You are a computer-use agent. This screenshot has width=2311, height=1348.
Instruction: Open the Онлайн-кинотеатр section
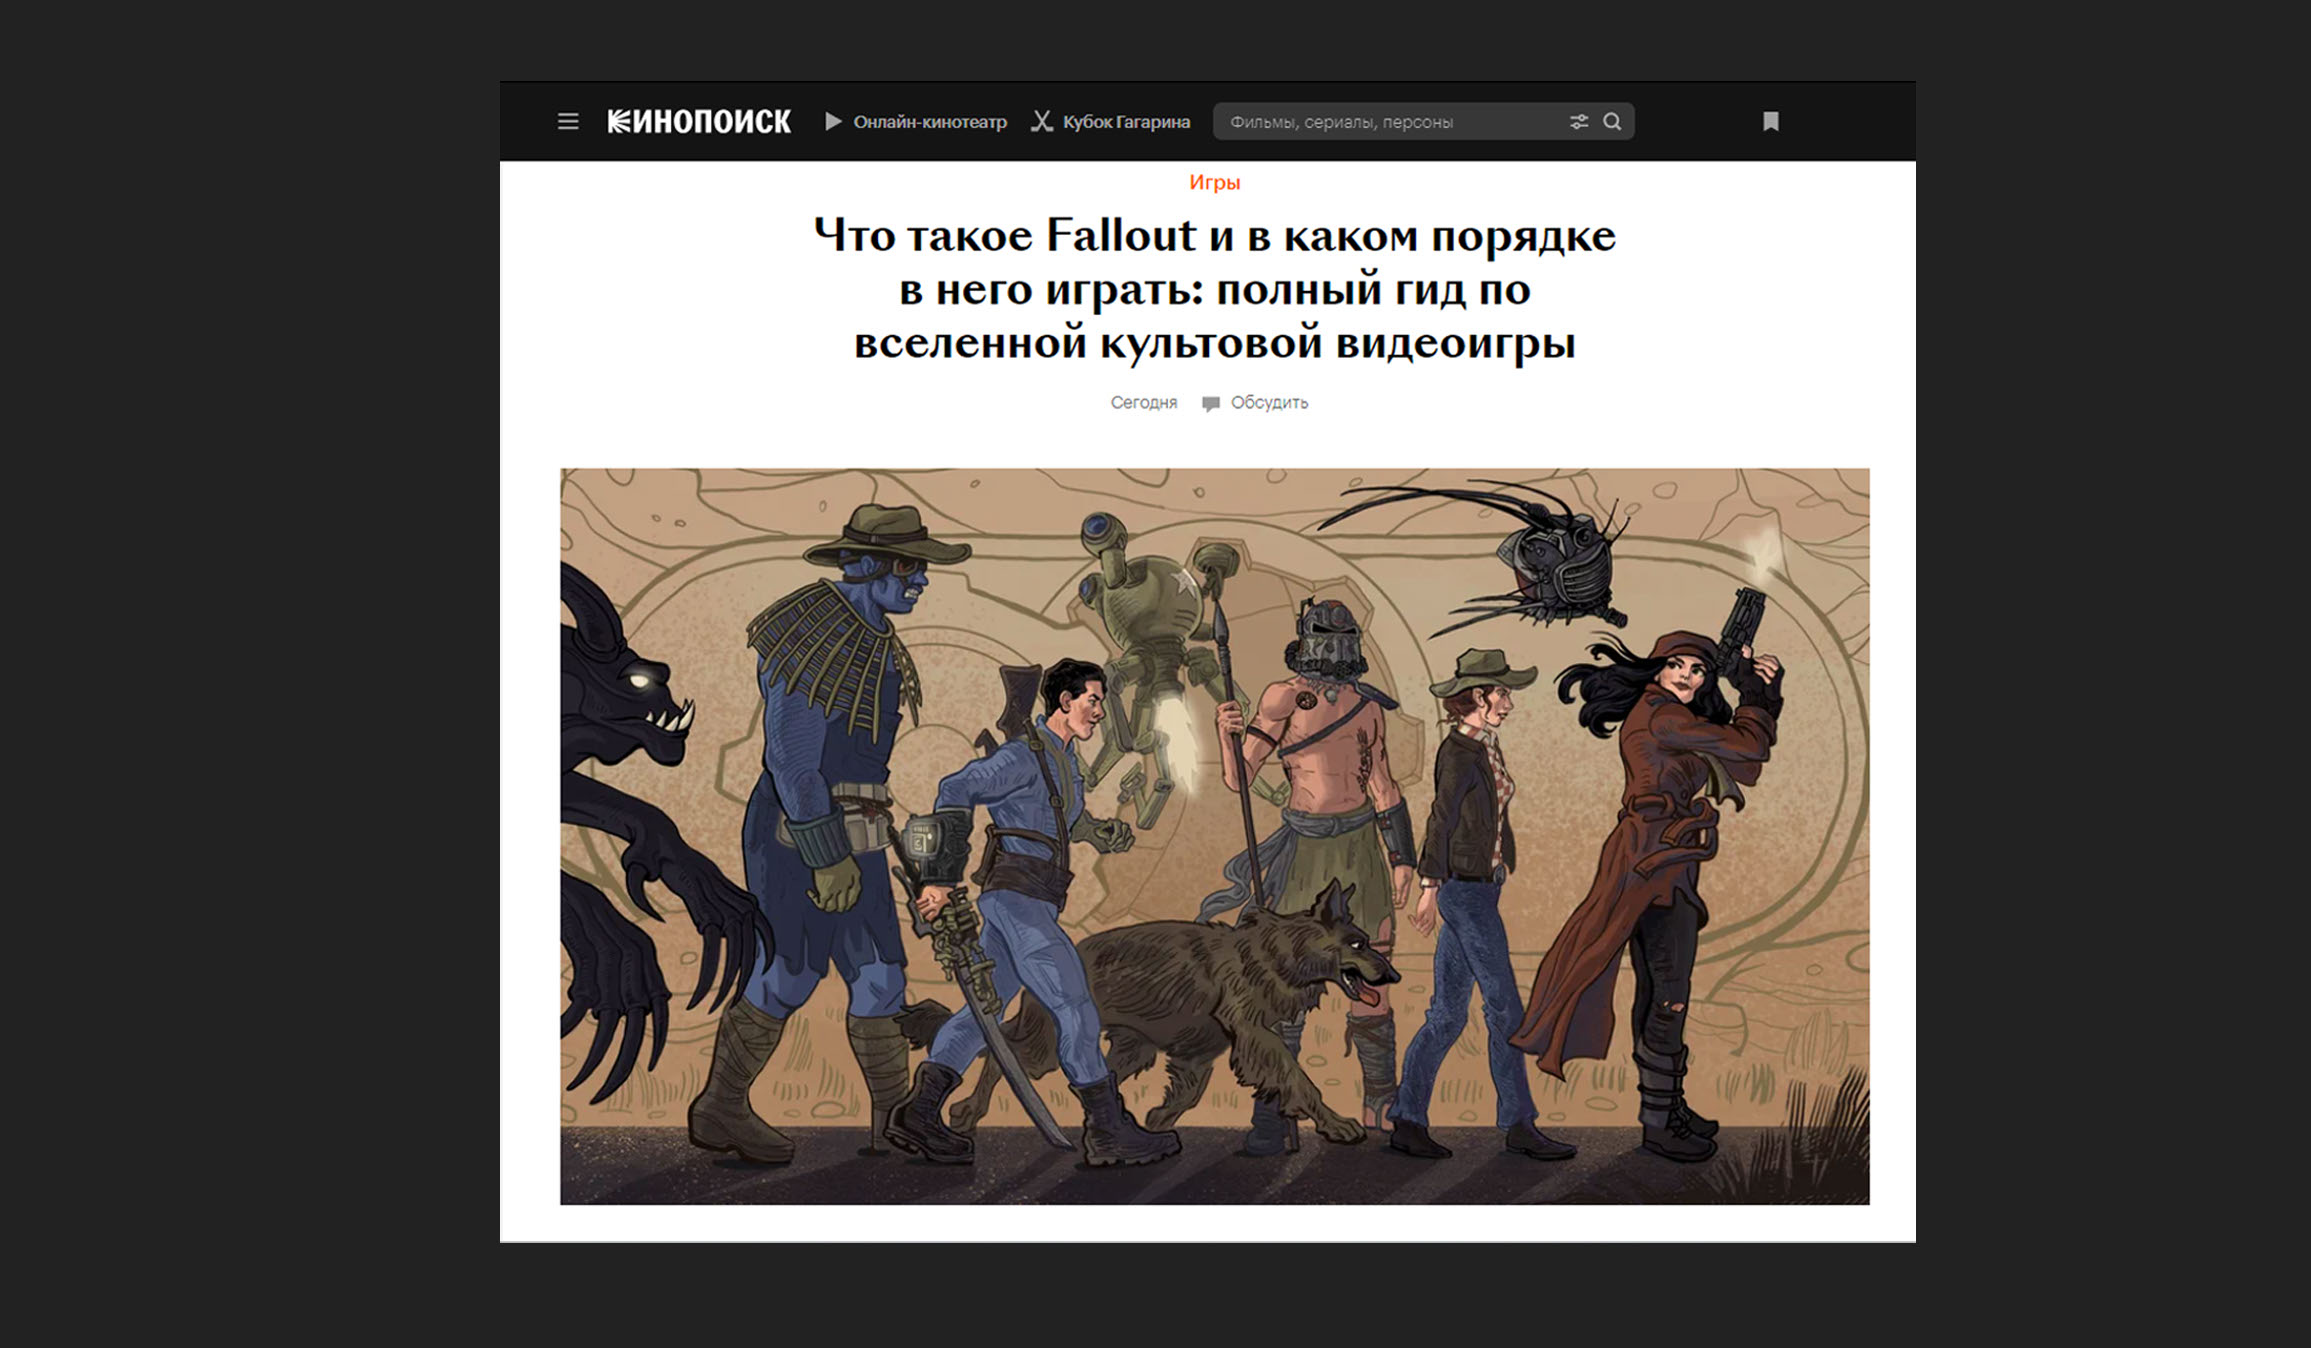point(929,122)
